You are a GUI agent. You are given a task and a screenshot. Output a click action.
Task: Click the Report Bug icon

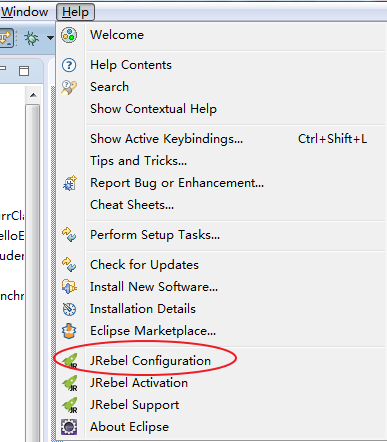(x=69, y=183)
